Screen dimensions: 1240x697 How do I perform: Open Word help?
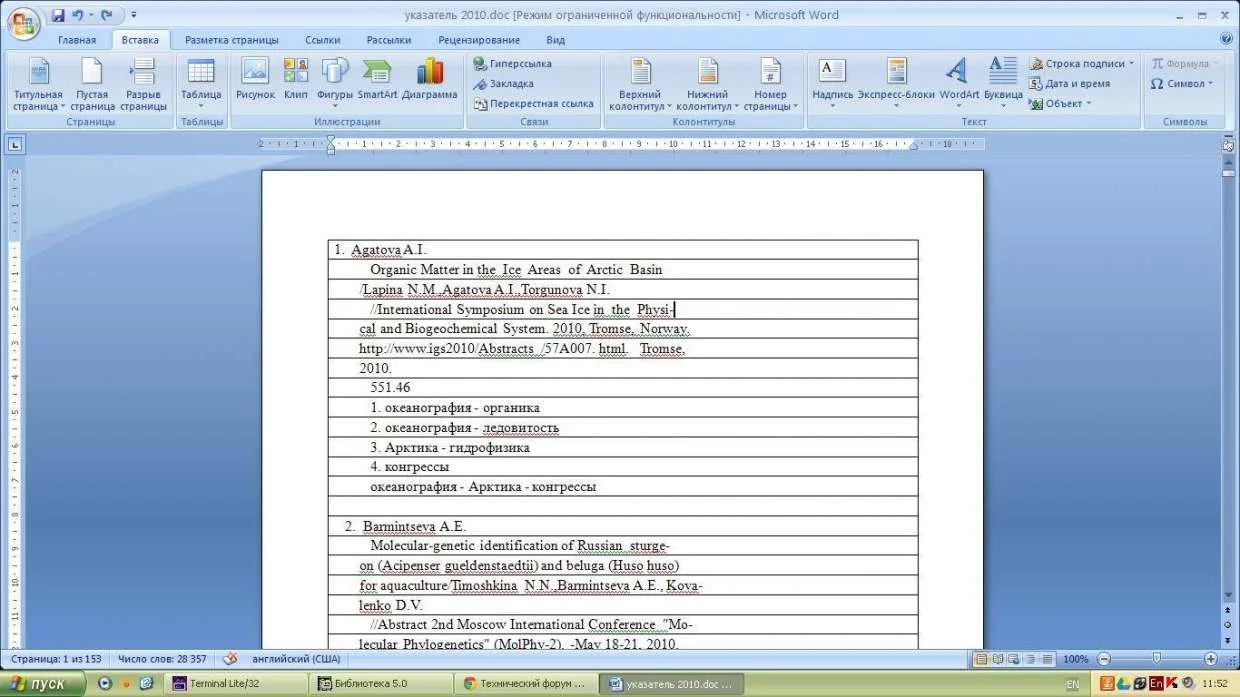(x=1226, y=39)
